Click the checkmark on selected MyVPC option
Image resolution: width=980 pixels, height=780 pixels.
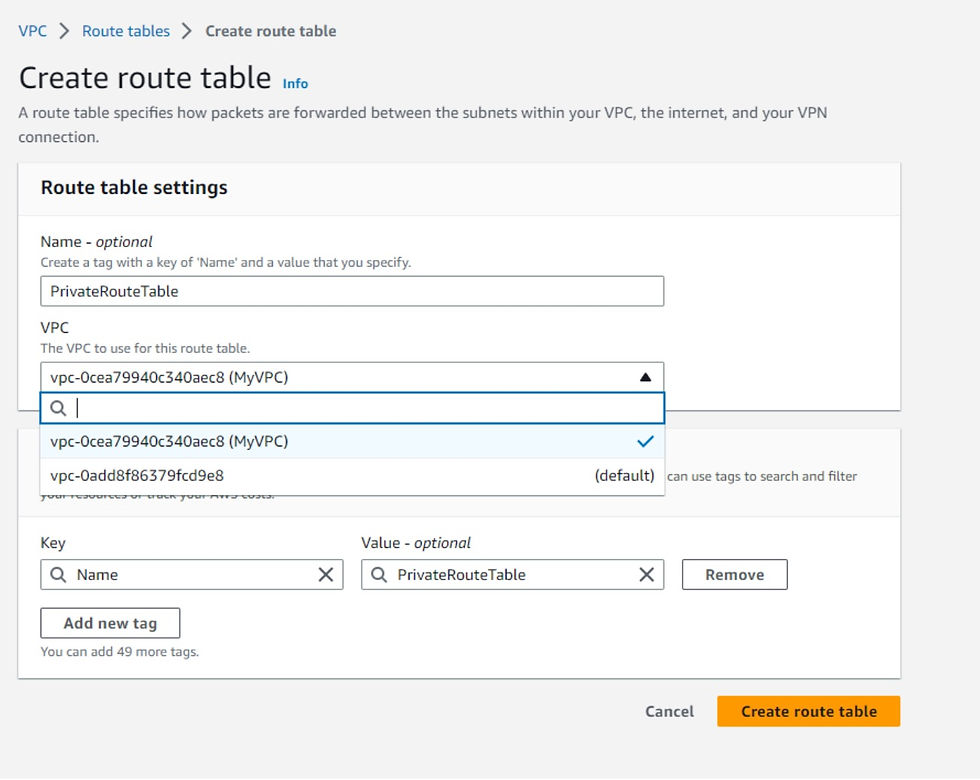pyautogui.click(x=645, y=441)
